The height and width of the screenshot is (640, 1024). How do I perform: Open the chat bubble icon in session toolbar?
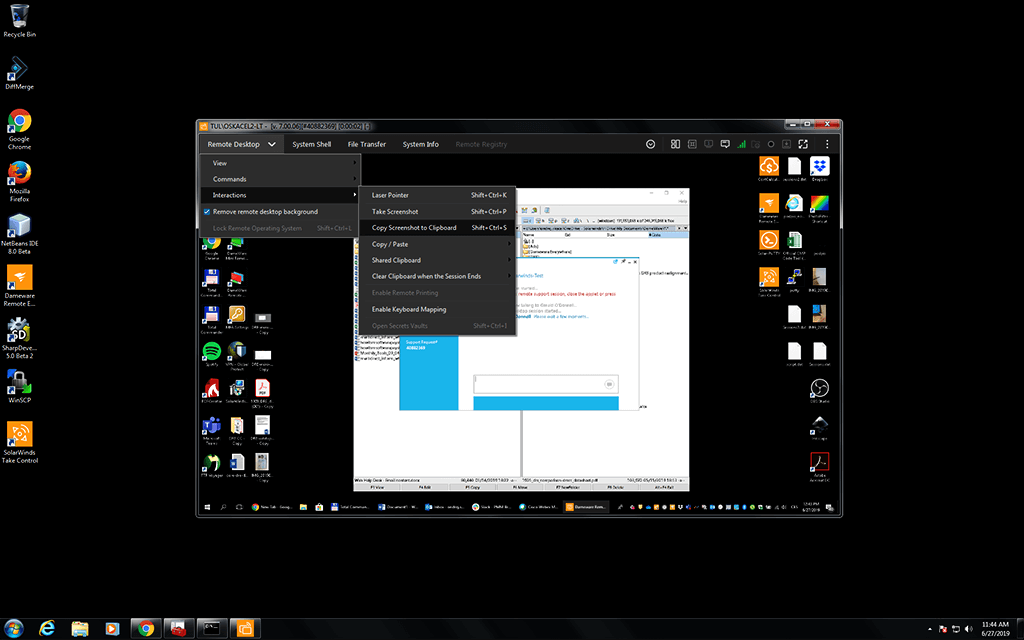coord(725,144)
